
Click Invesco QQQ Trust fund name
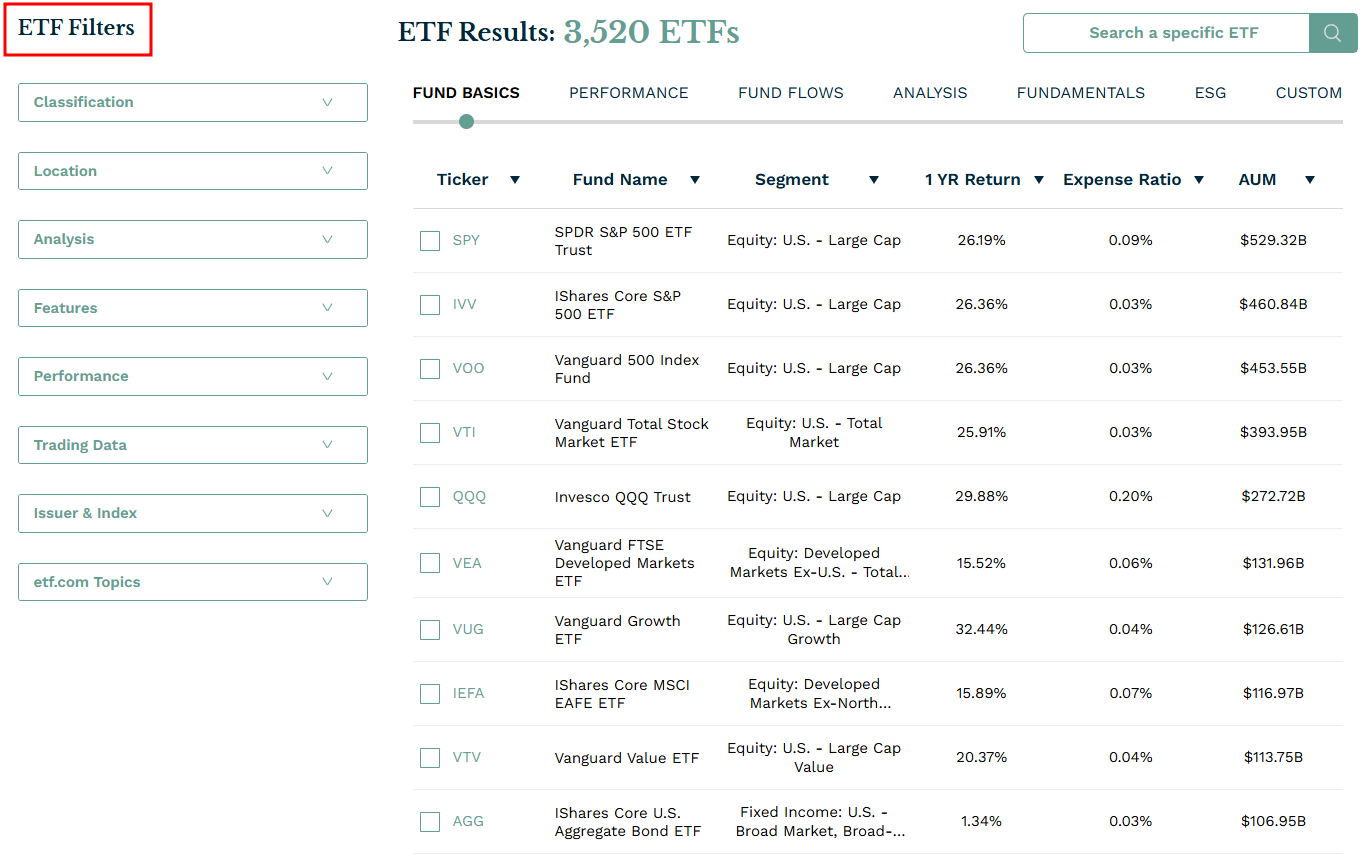coord(623,497)
